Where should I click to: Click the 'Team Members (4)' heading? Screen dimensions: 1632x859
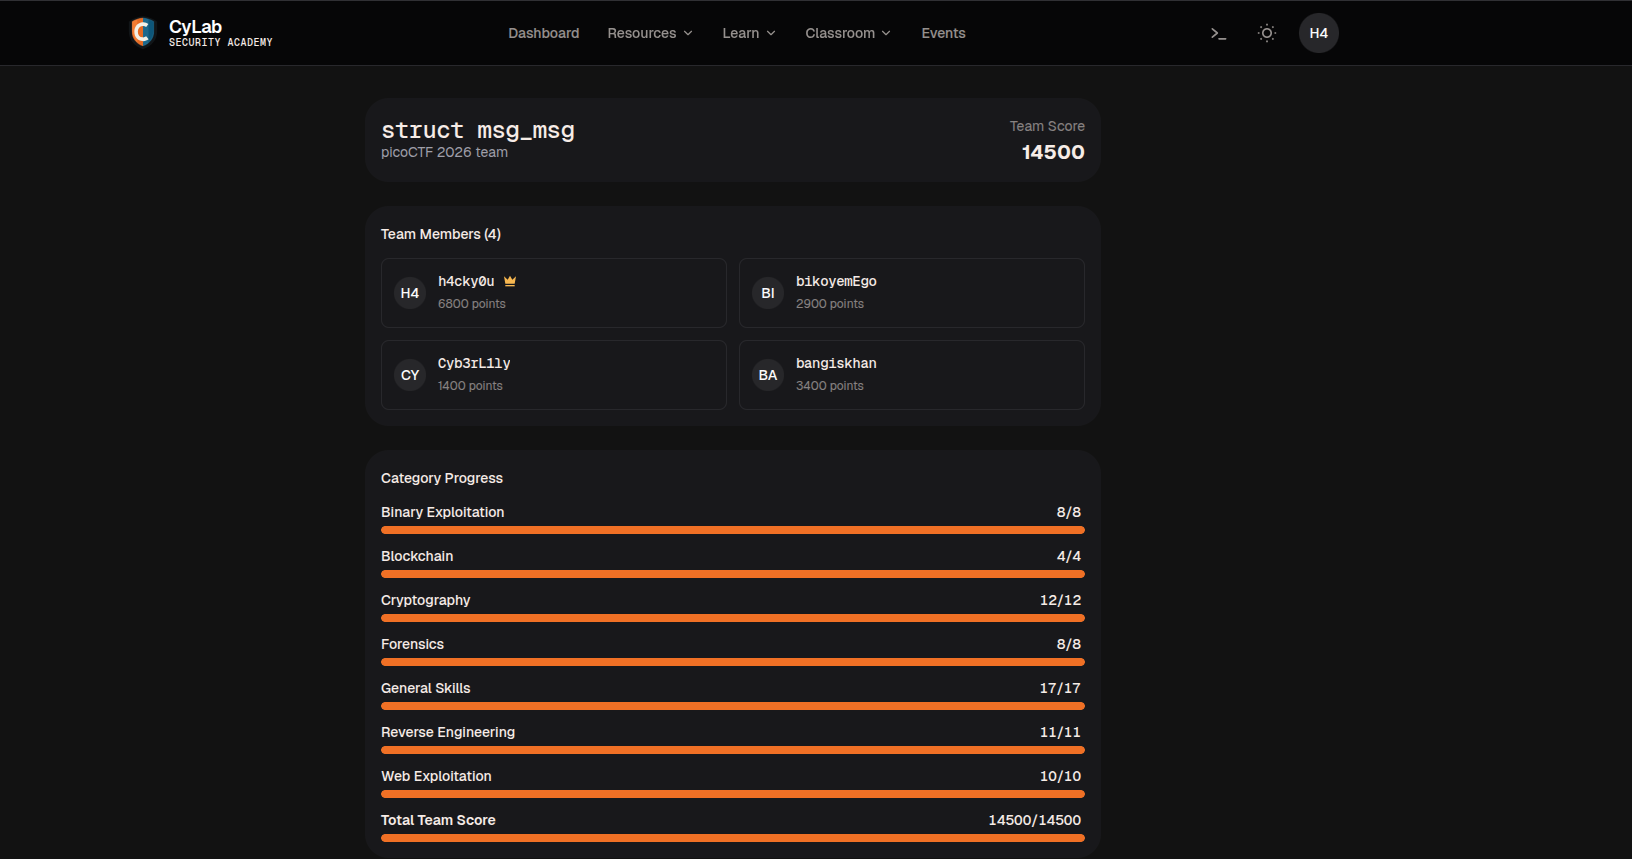(x=441, y=234)
